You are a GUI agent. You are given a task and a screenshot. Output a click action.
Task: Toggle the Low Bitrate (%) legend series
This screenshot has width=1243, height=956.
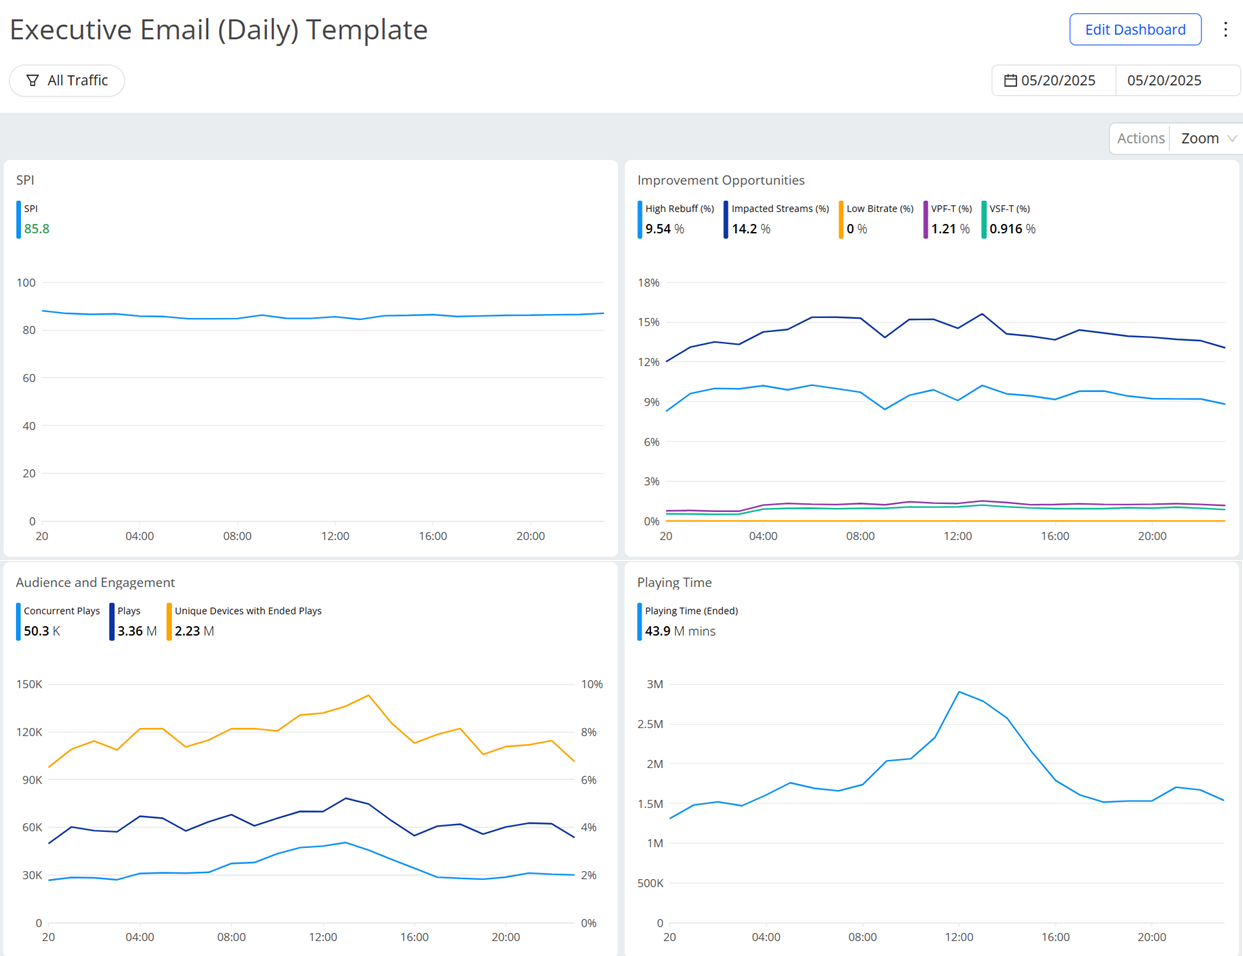879,209
